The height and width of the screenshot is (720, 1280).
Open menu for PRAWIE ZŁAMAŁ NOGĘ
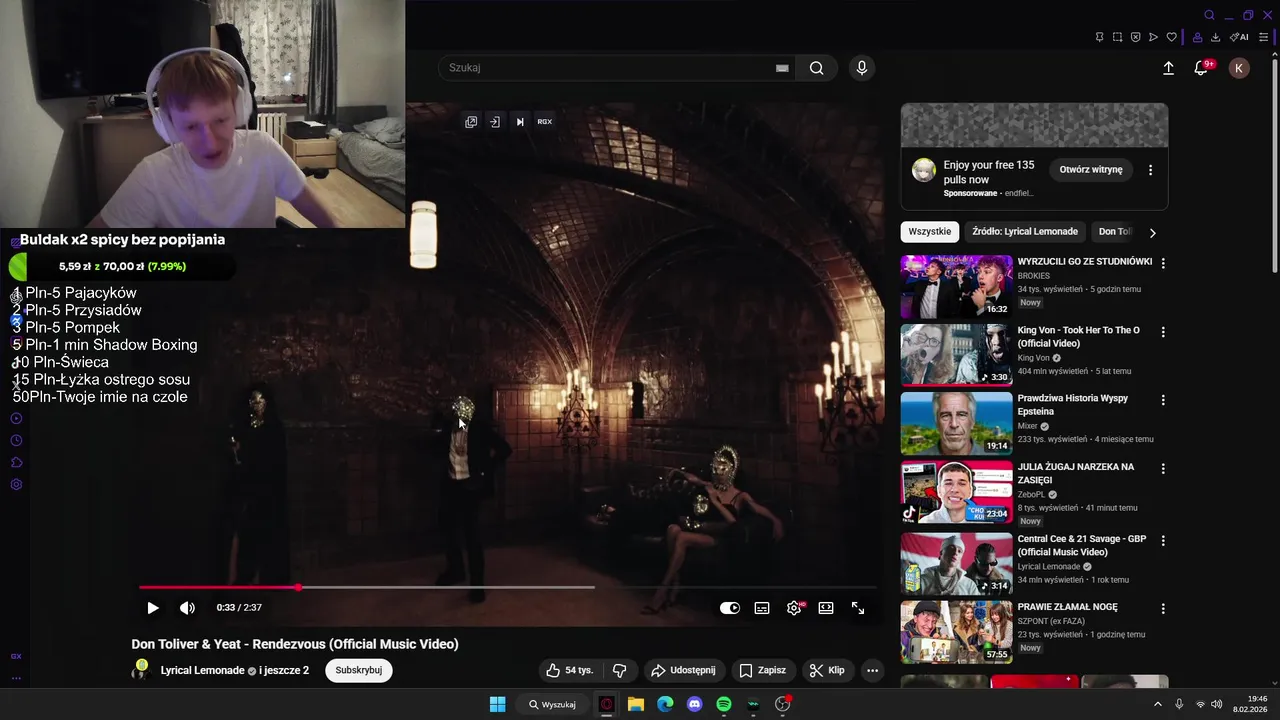(x=1162, y=608)
